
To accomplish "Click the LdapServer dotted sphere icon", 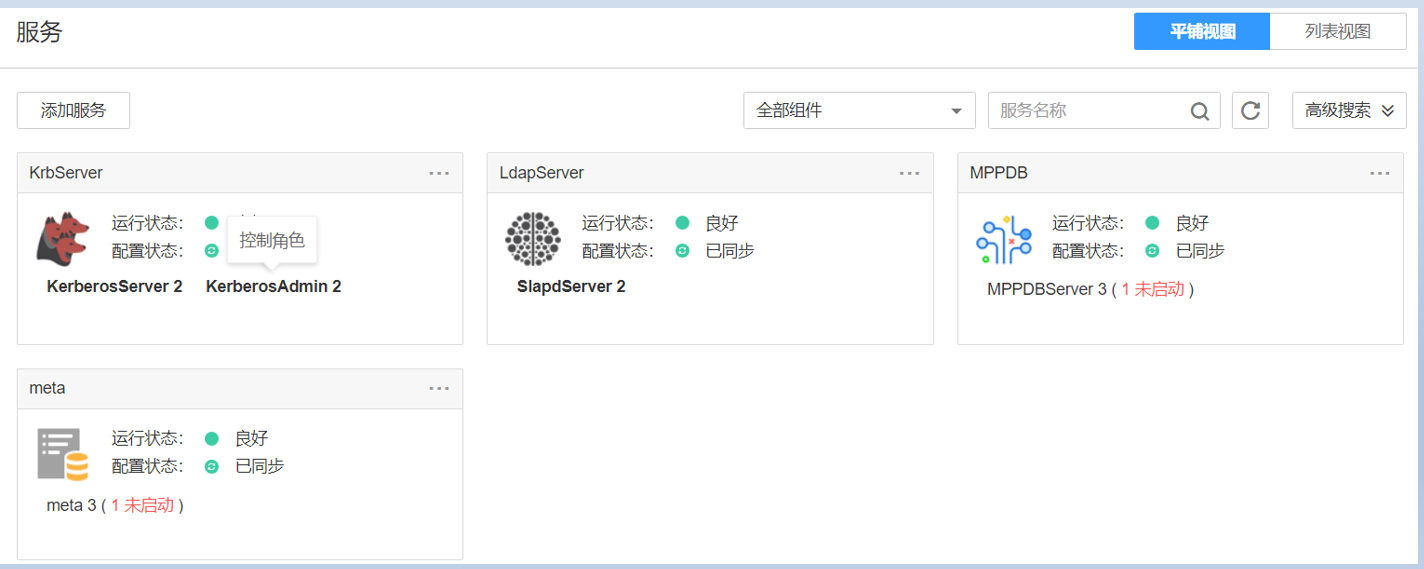I will (x=533, y=238).
